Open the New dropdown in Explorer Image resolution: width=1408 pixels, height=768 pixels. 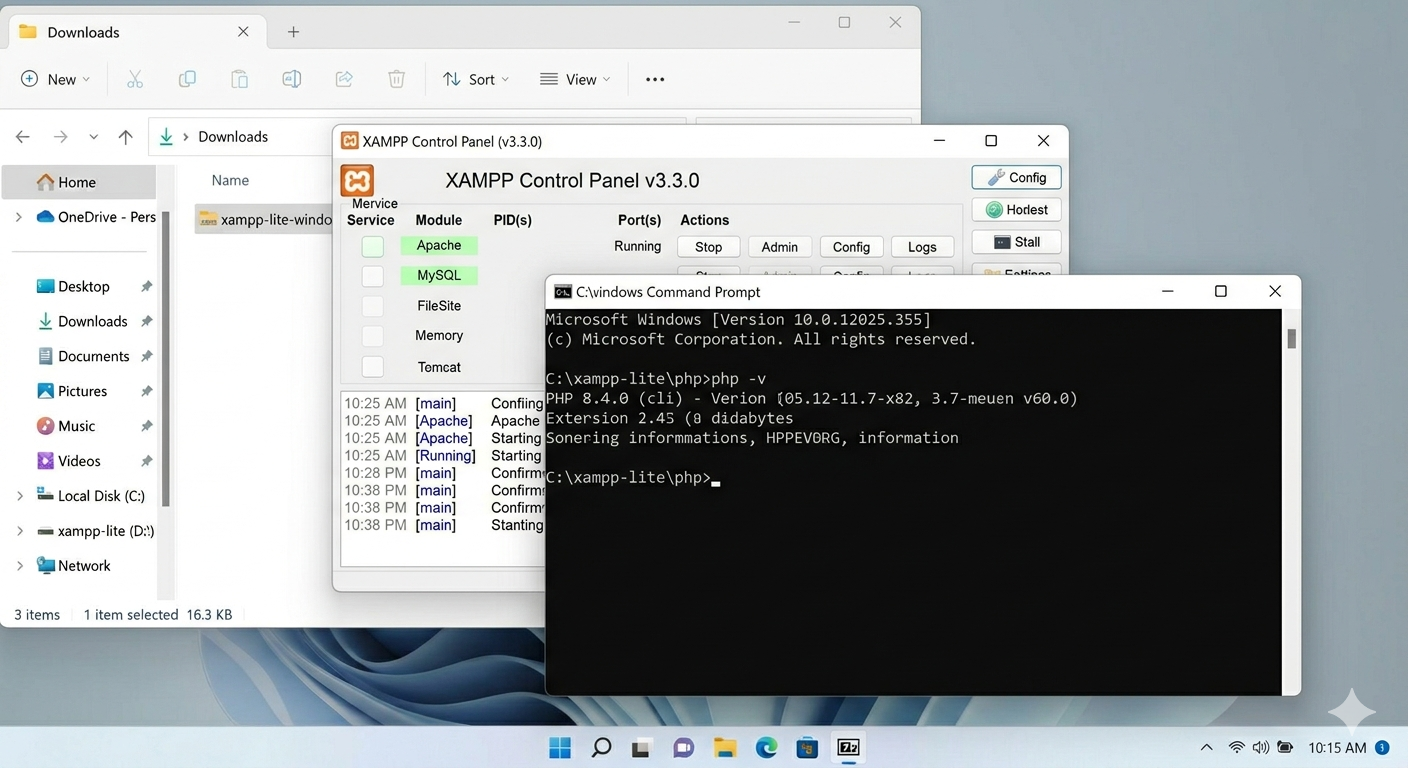click(56, 79)
